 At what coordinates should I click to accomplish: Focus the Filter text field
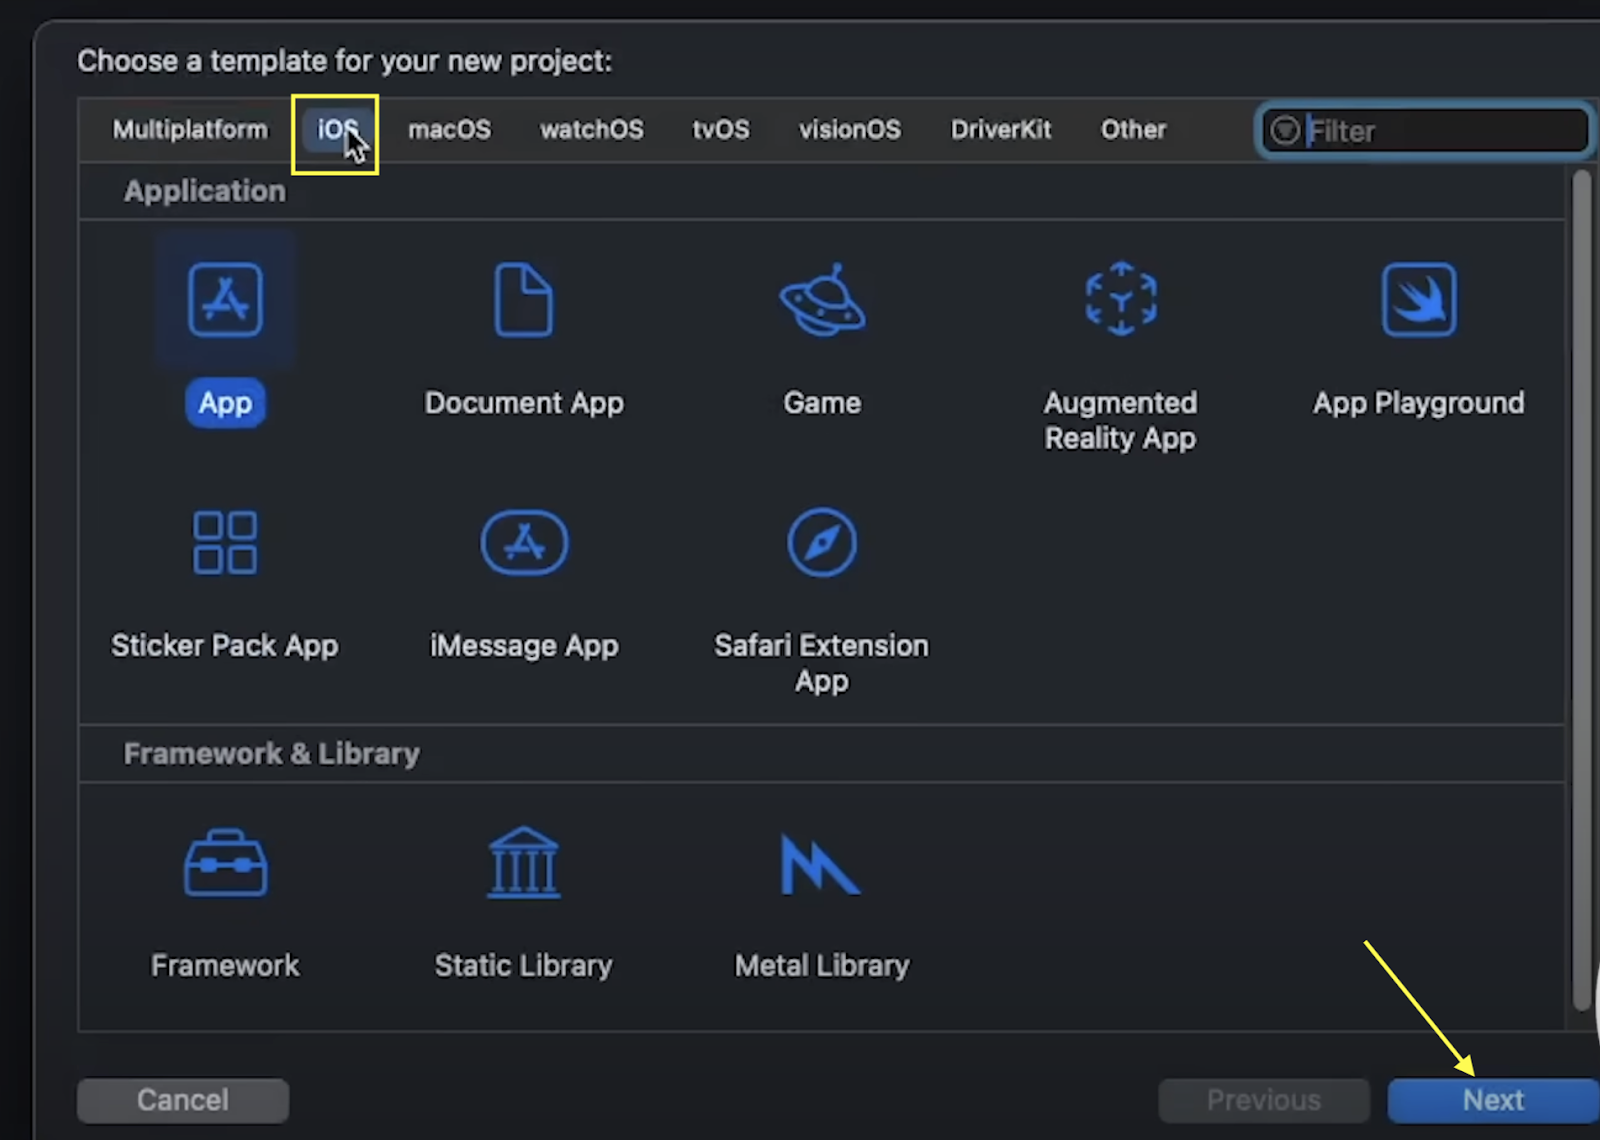coord(1424,131)
